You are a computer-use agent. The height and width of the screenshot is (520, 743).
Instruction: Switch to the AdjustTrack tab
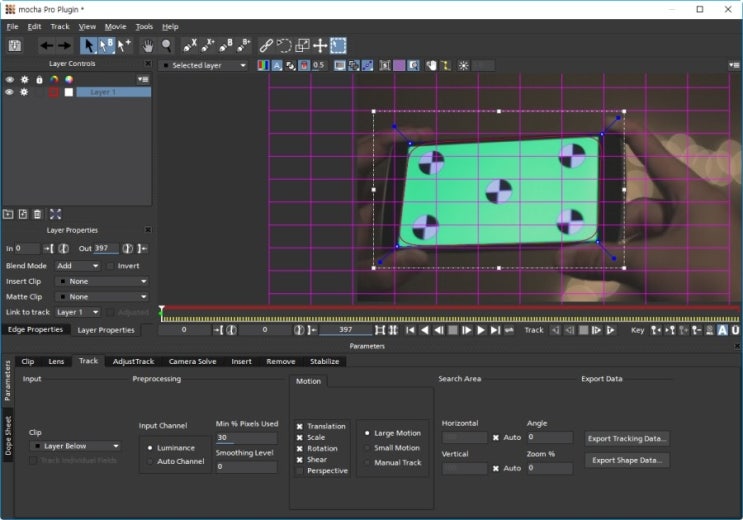[134, 362]
